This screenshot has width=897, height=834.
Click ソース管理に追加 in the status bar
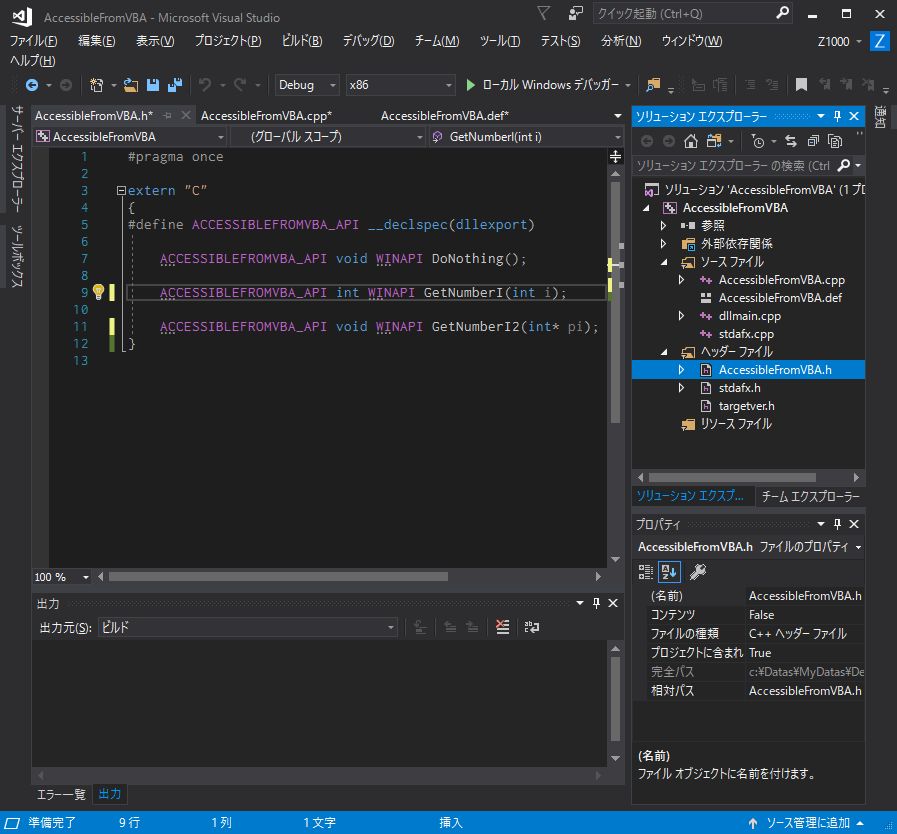[807, 823]
